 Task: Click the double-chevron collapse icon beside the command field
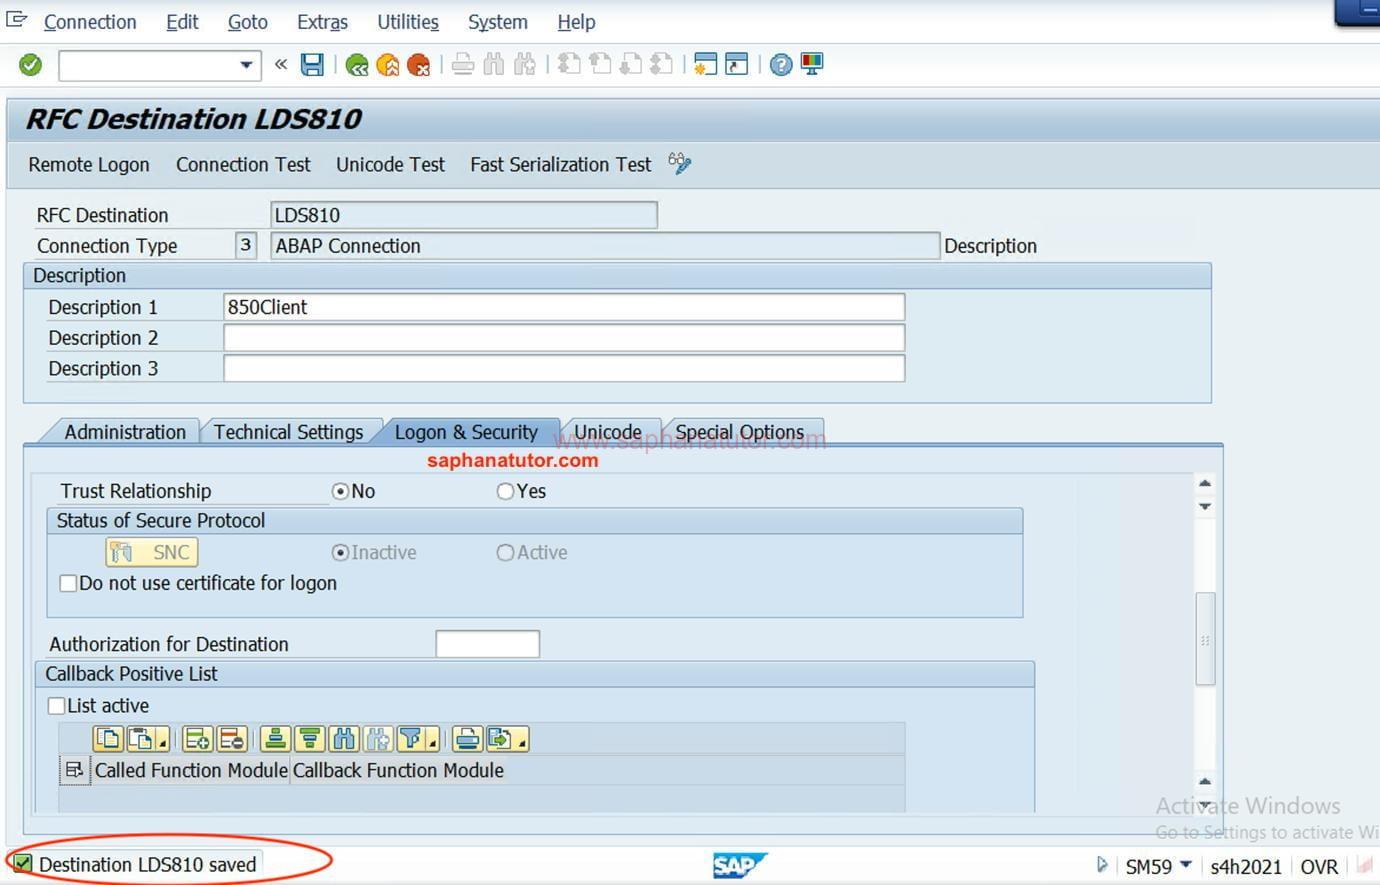click(281, 65)
